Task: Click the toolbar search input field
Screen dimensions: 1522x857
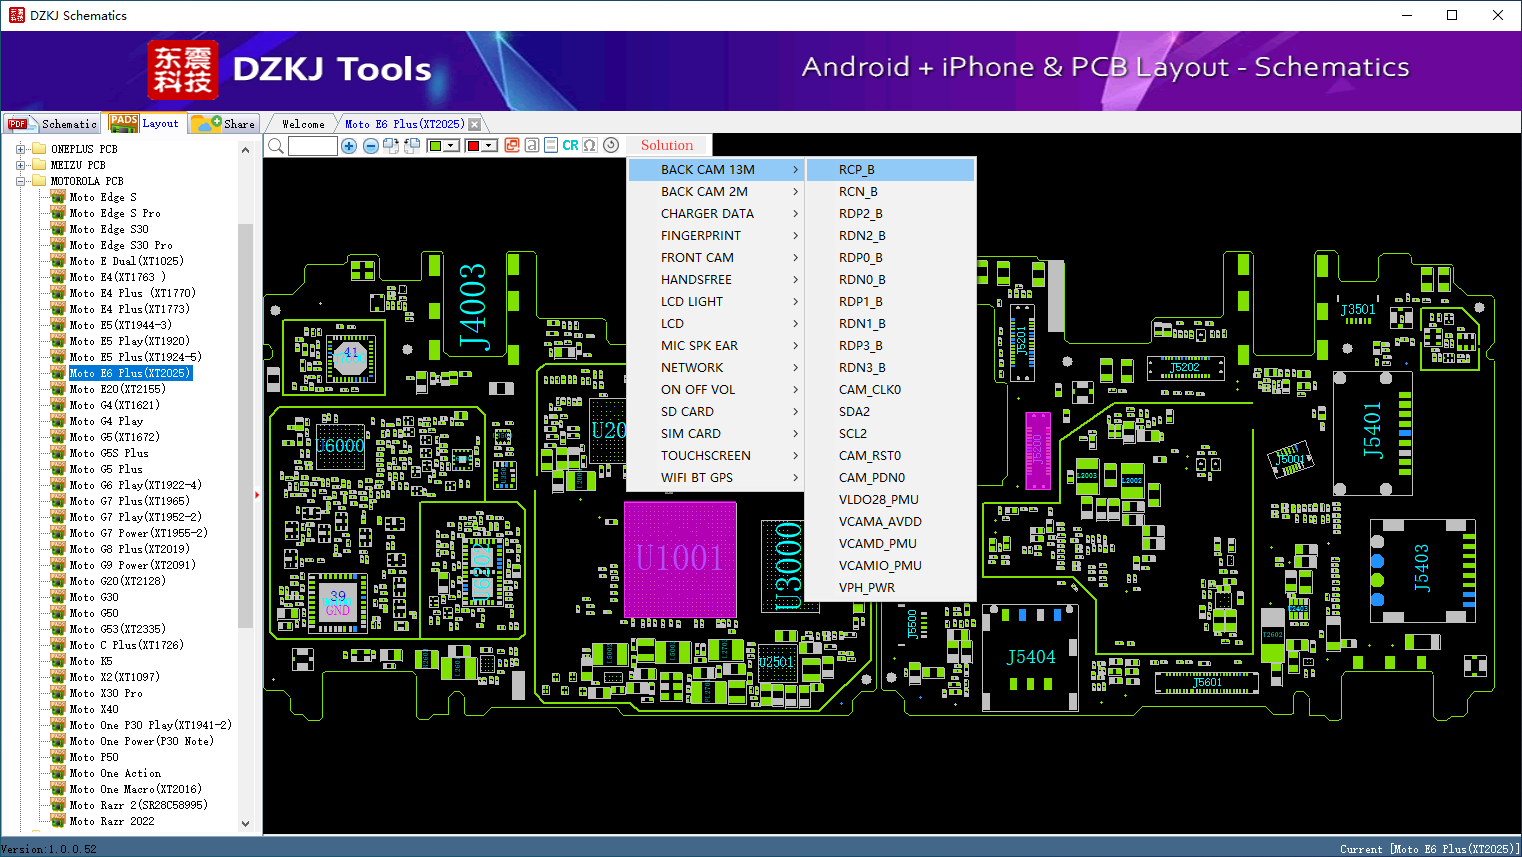Action: (313, 146)
